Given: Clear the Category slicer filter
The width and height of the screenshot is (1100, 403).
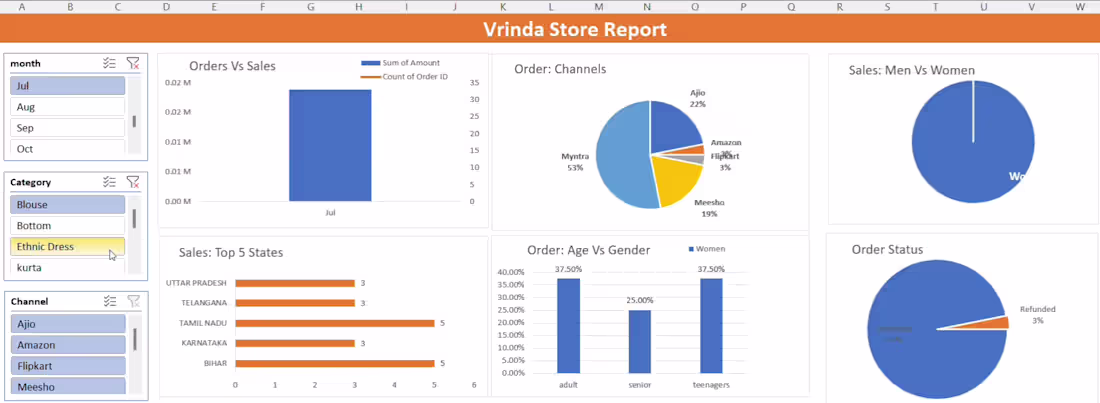Looking at the screenshot, I should click(x=133, y=182).
